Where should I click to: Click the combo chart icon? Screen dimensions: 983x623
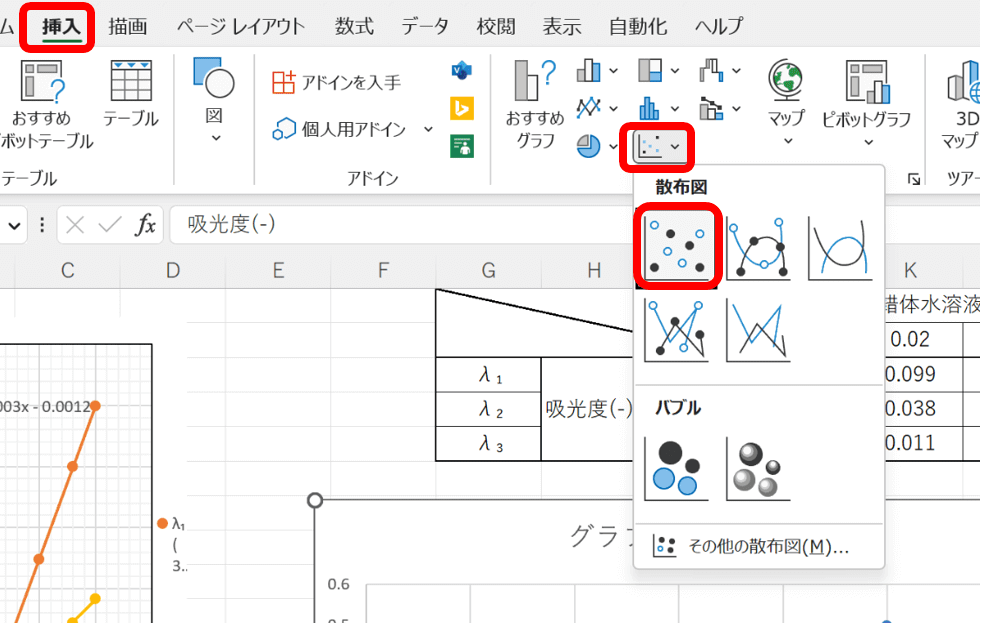pos(712,108)
